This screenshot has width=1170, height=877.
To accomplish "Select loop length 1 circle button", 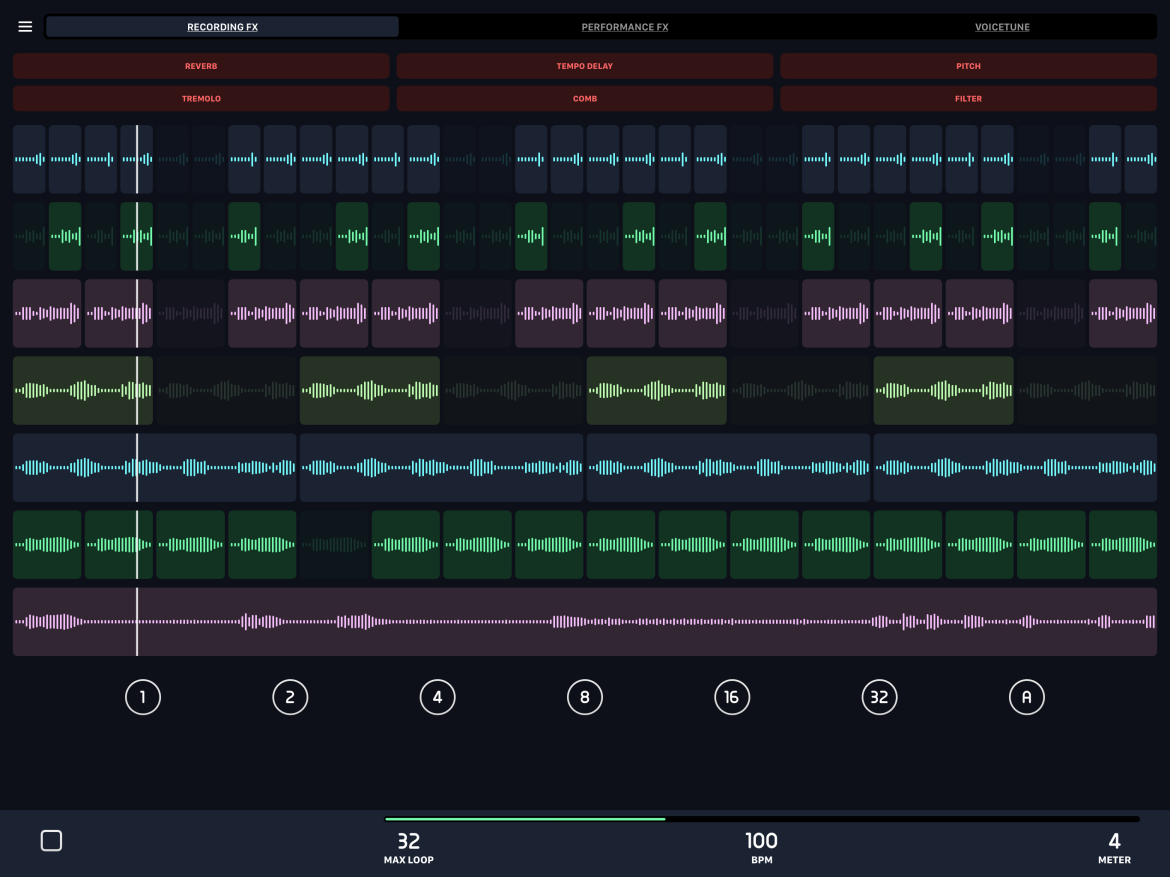I will point(143,697).
